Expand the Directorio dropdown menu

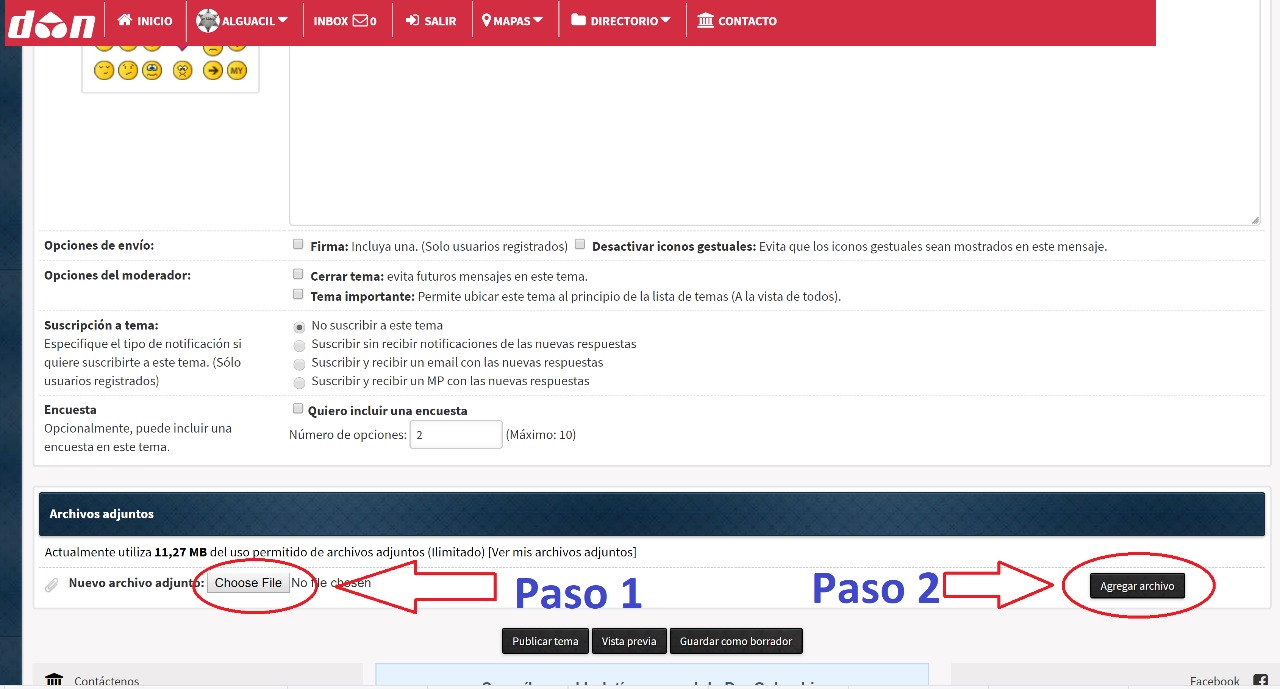point(621,20)
